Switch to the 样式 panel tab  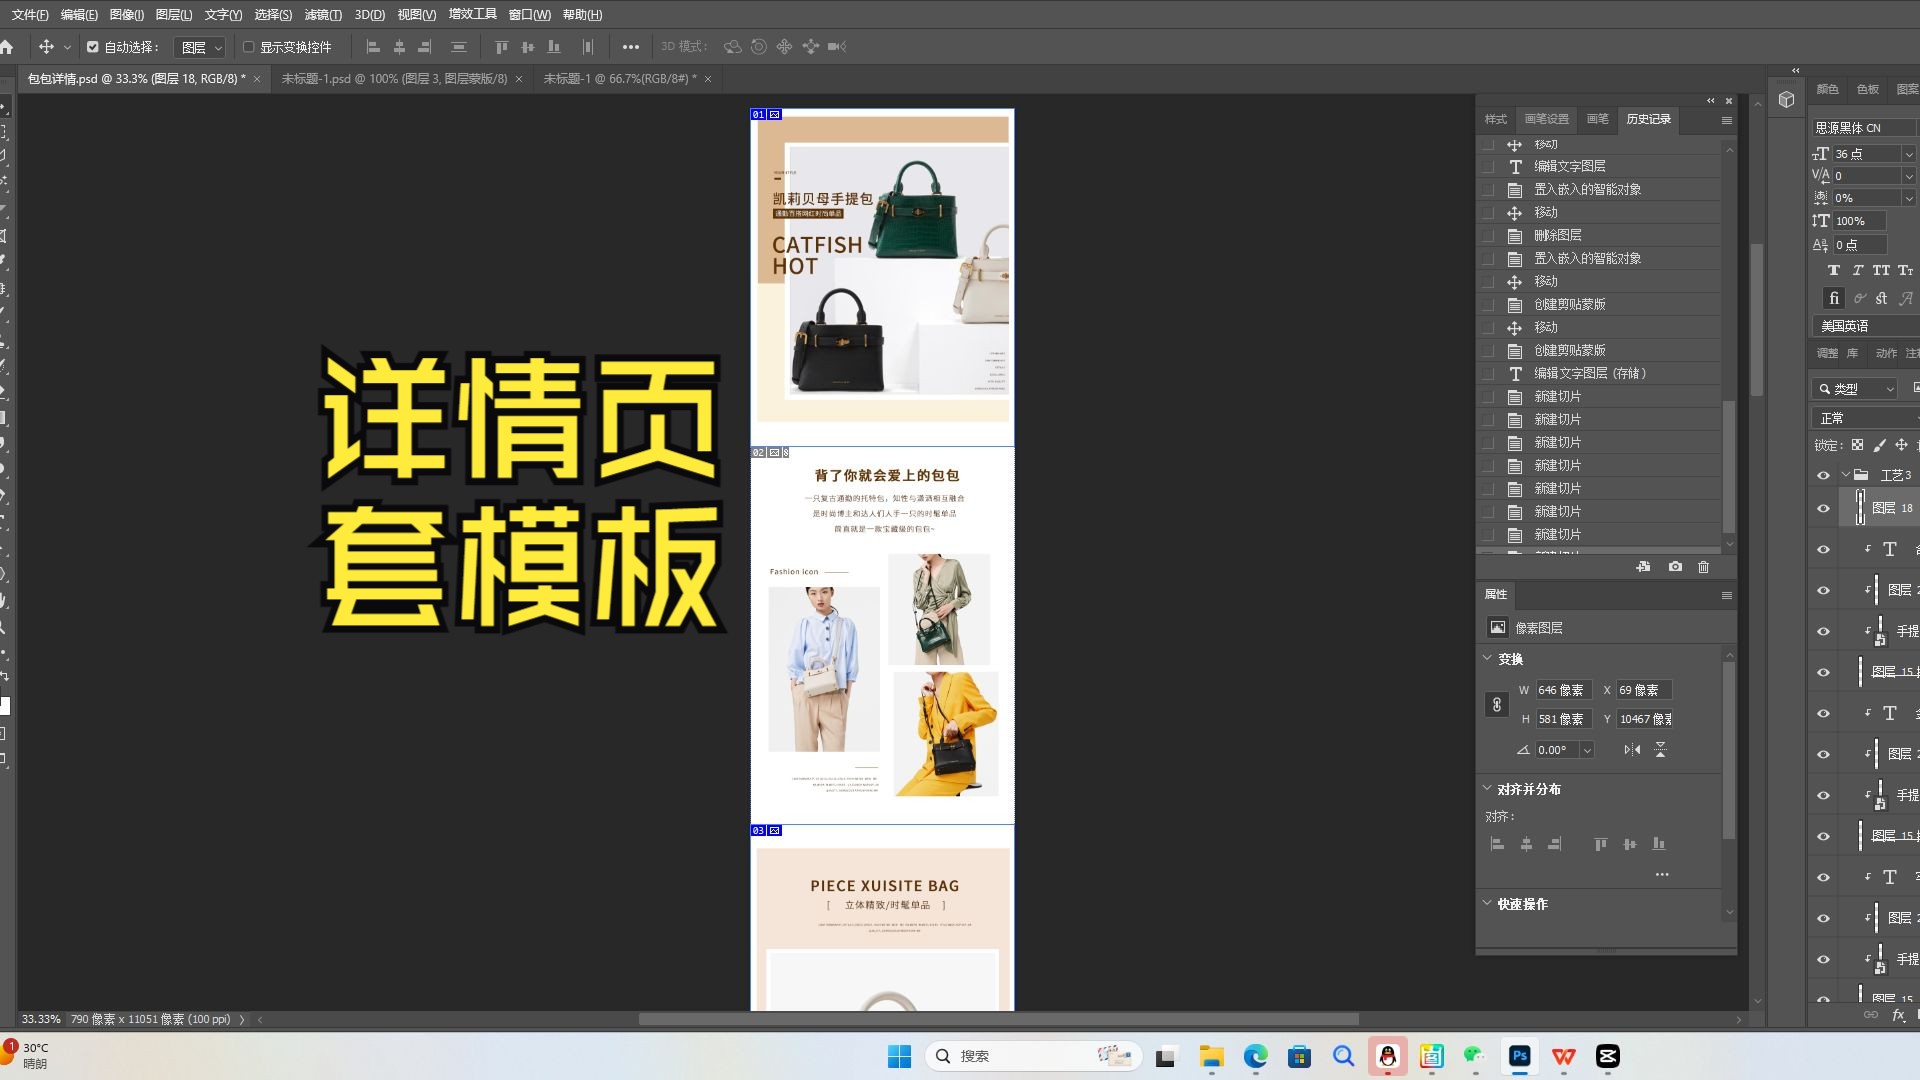pyautogui.click(x=1496, y=119)
